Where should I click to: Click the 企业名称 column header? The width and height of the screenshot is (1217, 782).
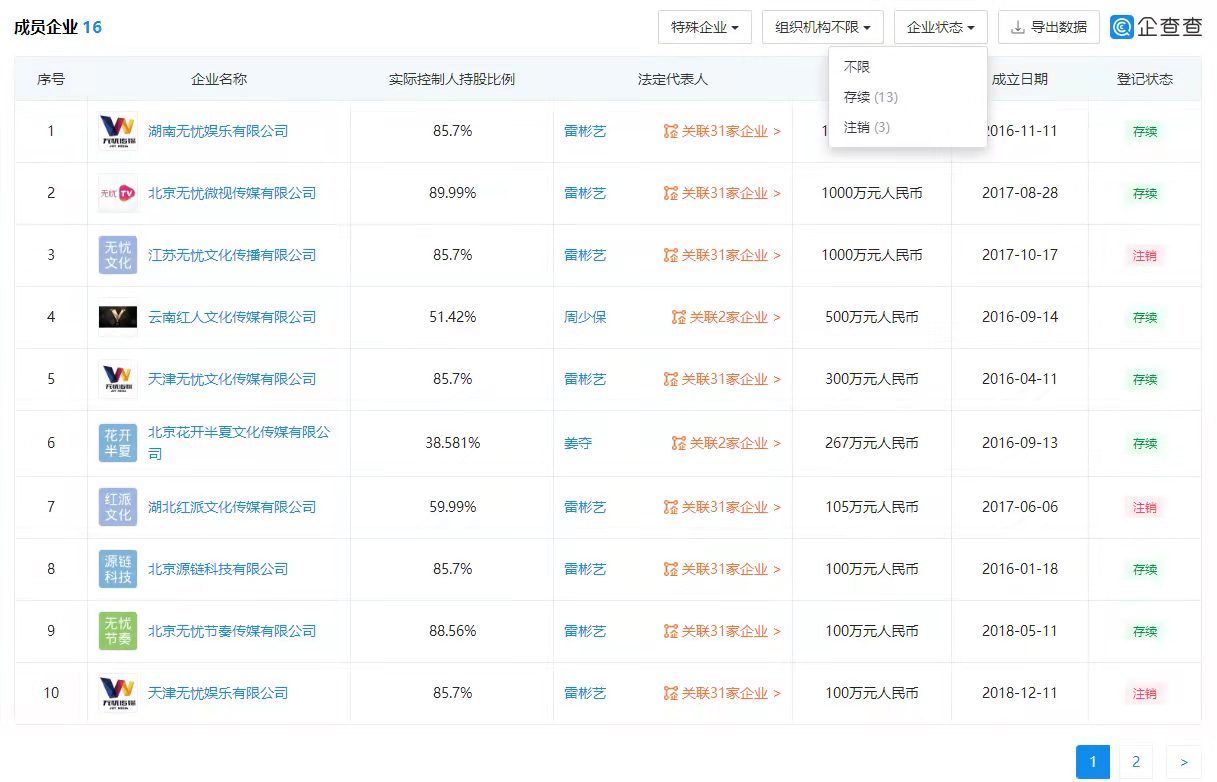pyautogui.click(x=219, y=79)
